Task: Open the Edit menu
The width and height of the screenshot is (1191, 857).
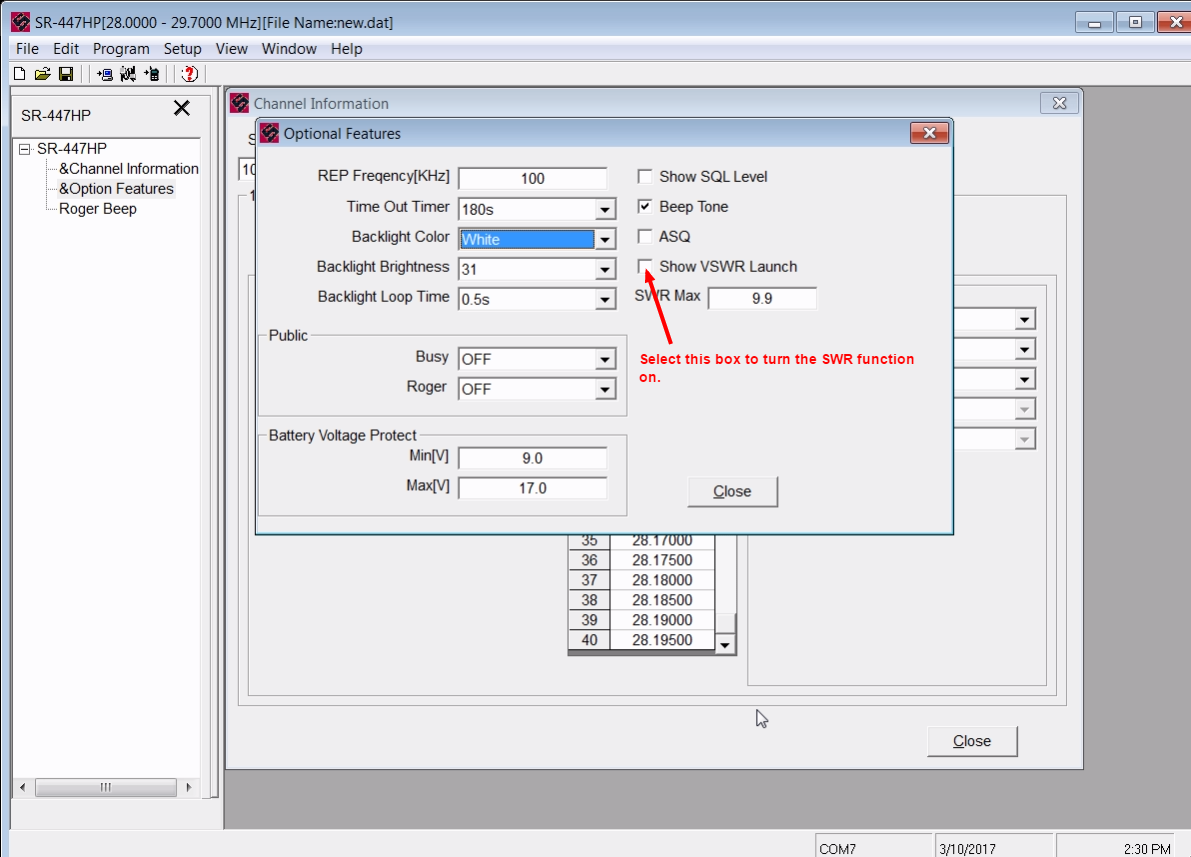Action: pyautogui.click(x=66, y=49)
